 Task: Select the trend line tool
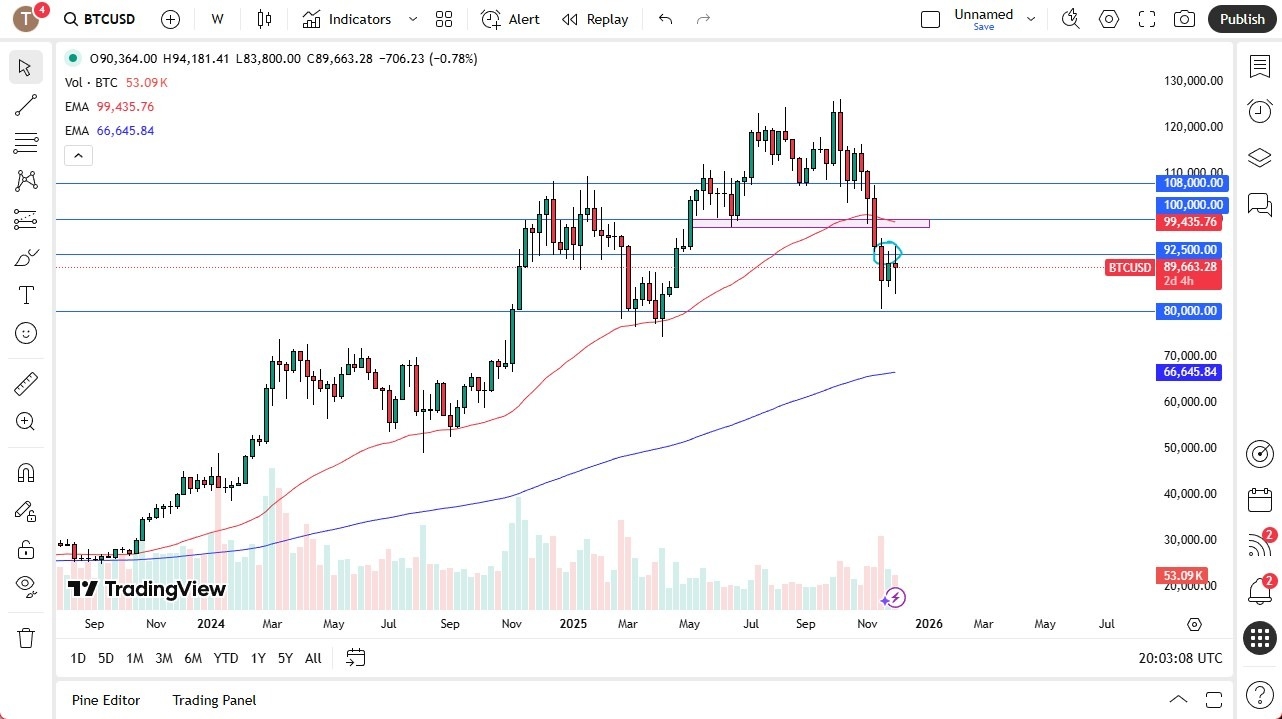click(x=25, y=105)
